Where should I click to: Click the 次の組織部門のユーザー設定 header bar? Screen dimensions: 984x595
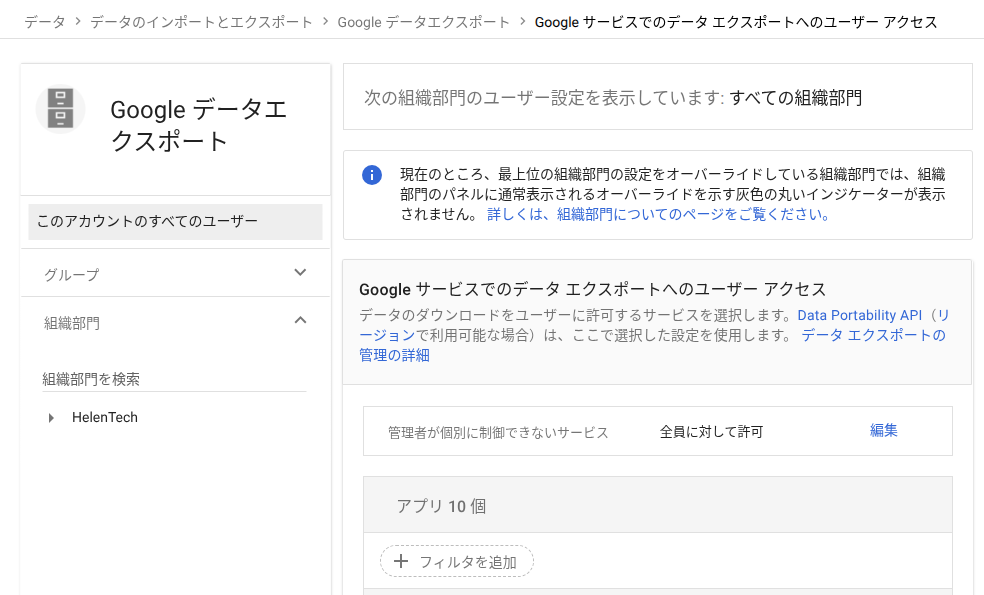pos(657,97)
